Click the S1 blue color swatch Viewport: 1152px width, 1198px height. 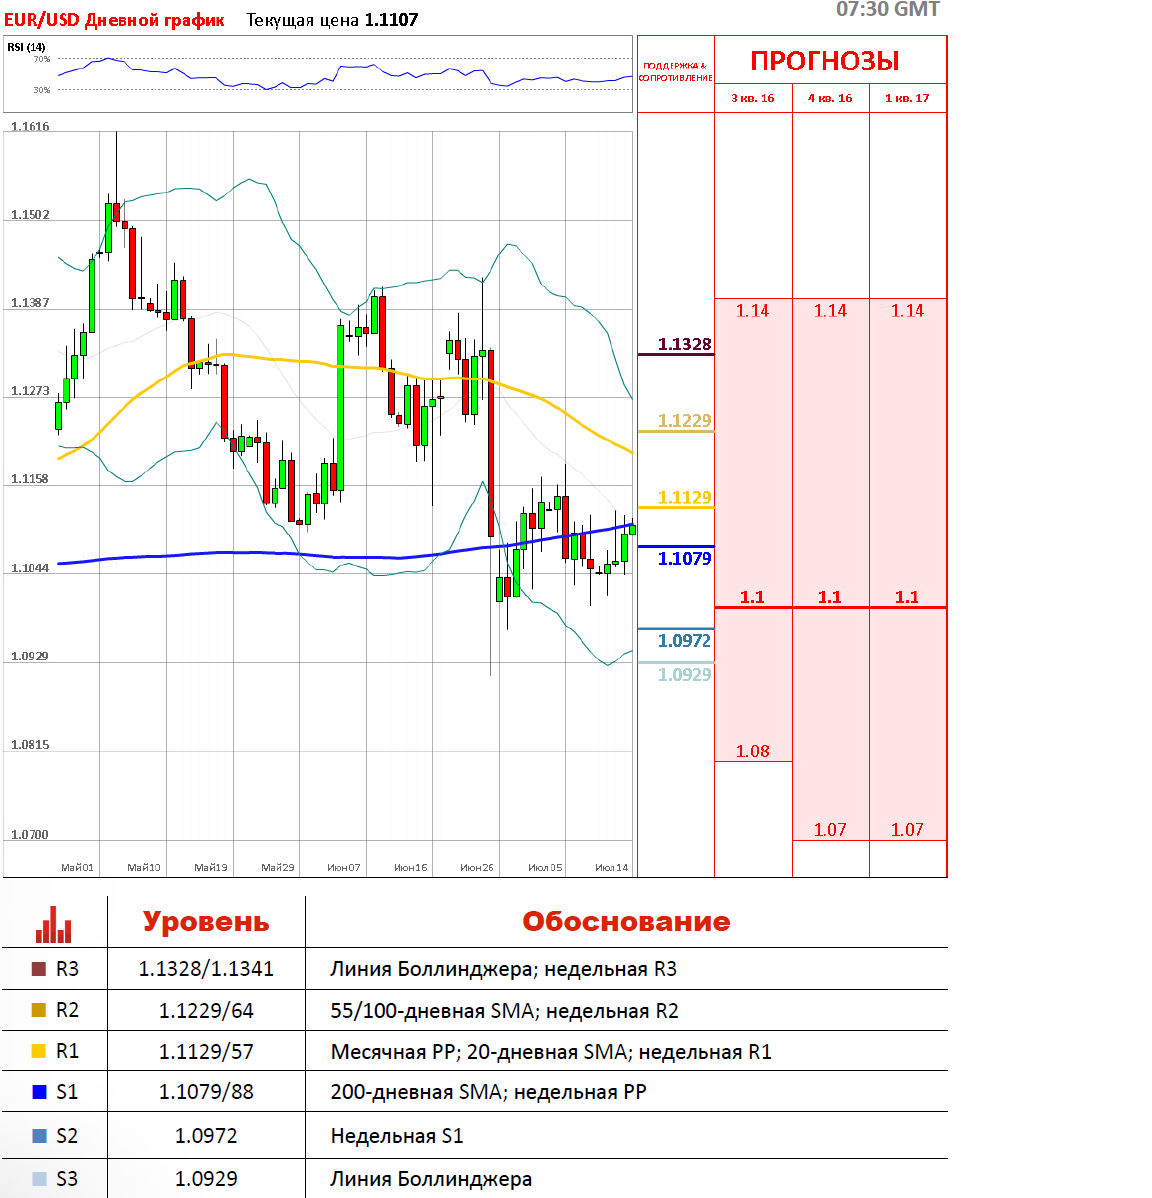tap(39, 1092)
